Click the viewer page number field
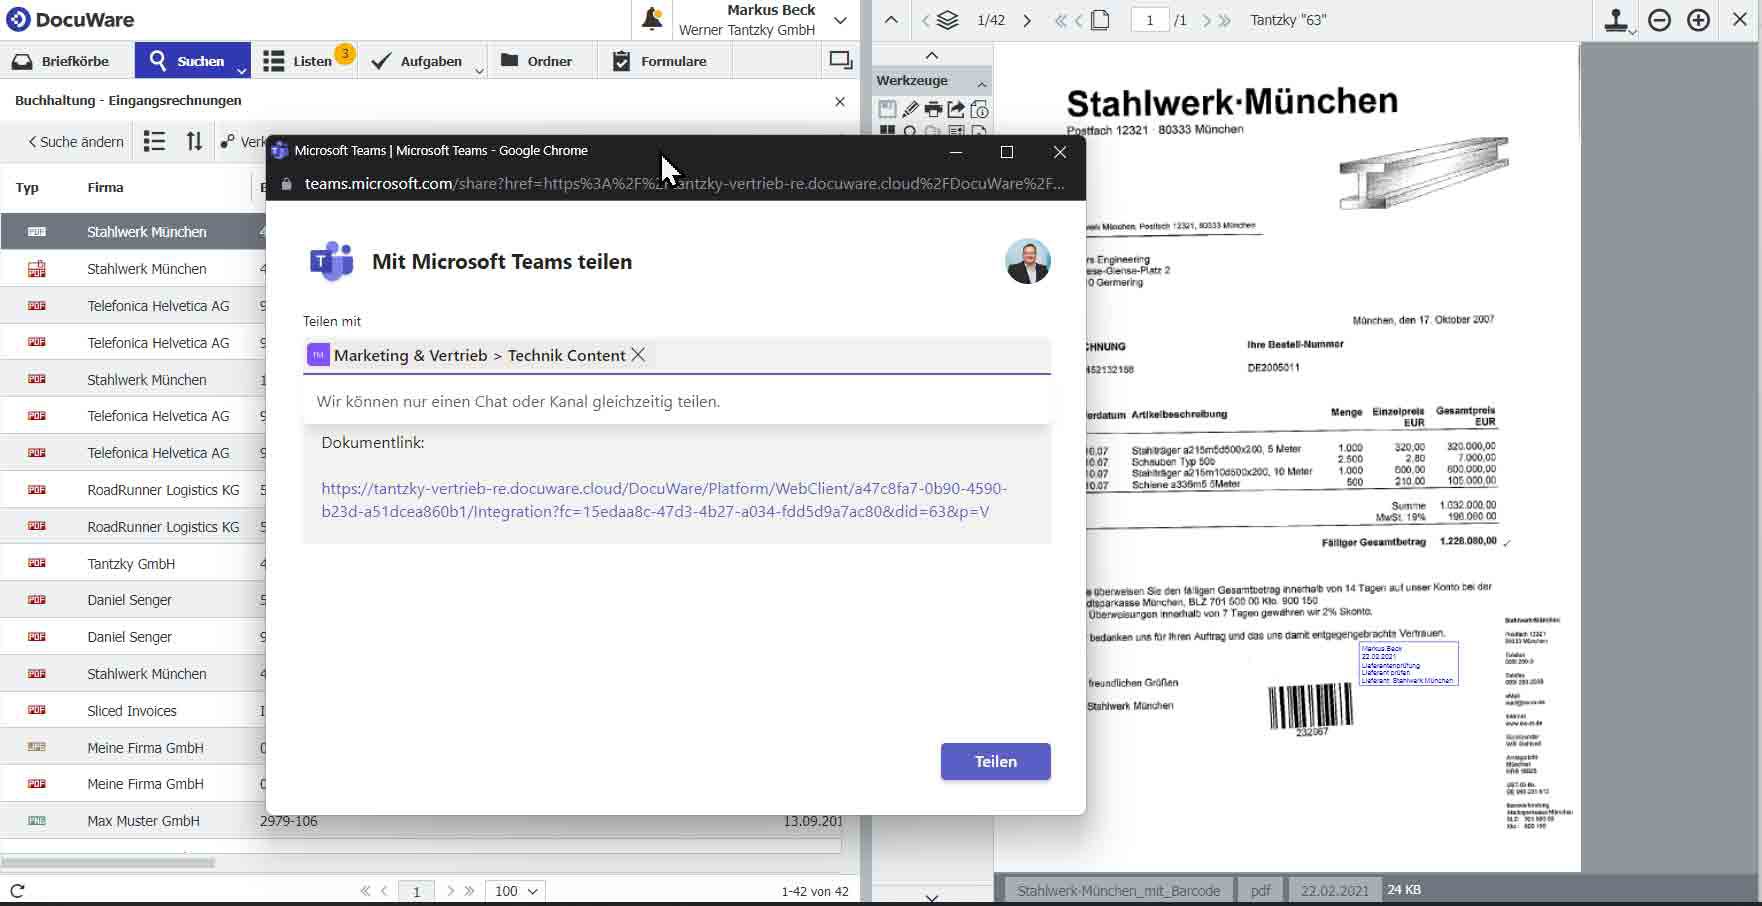Viewport: 1762px width, 906px height. (x=1150, y=20)
